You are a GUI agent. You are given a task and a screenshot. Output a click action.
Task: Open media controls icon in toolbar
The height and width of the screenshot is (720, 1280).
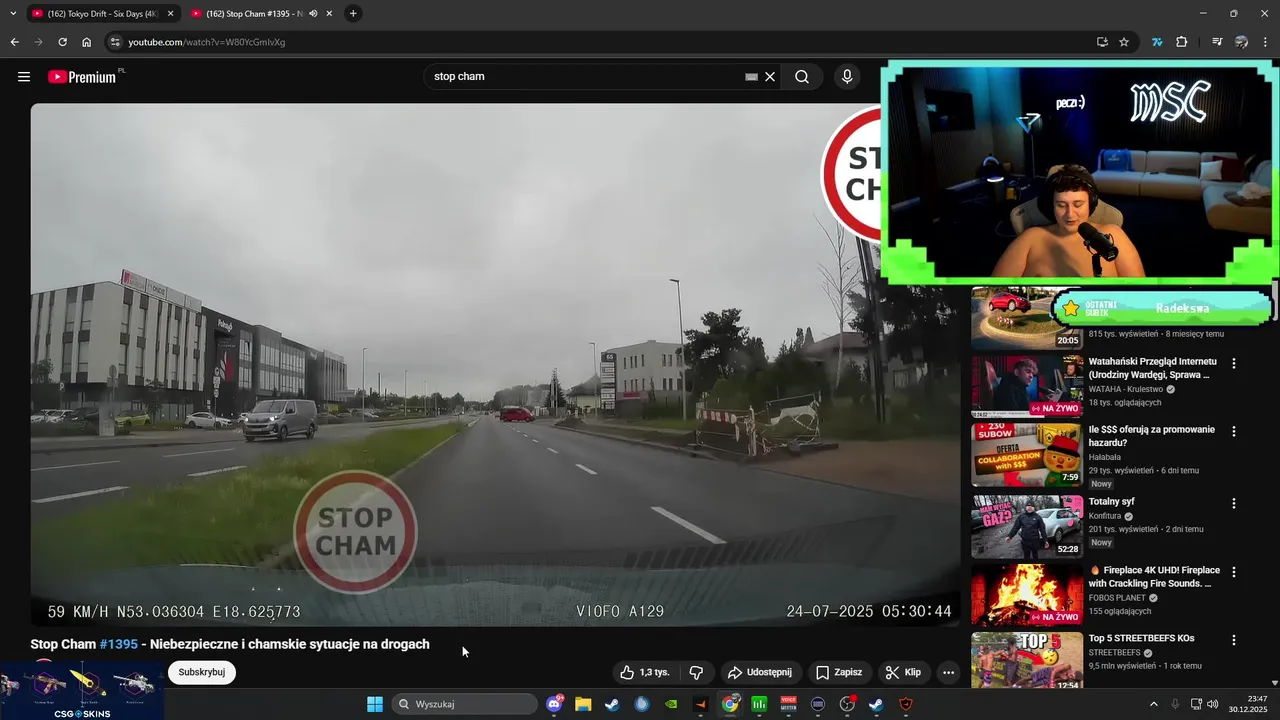[x=1217, y=42]
